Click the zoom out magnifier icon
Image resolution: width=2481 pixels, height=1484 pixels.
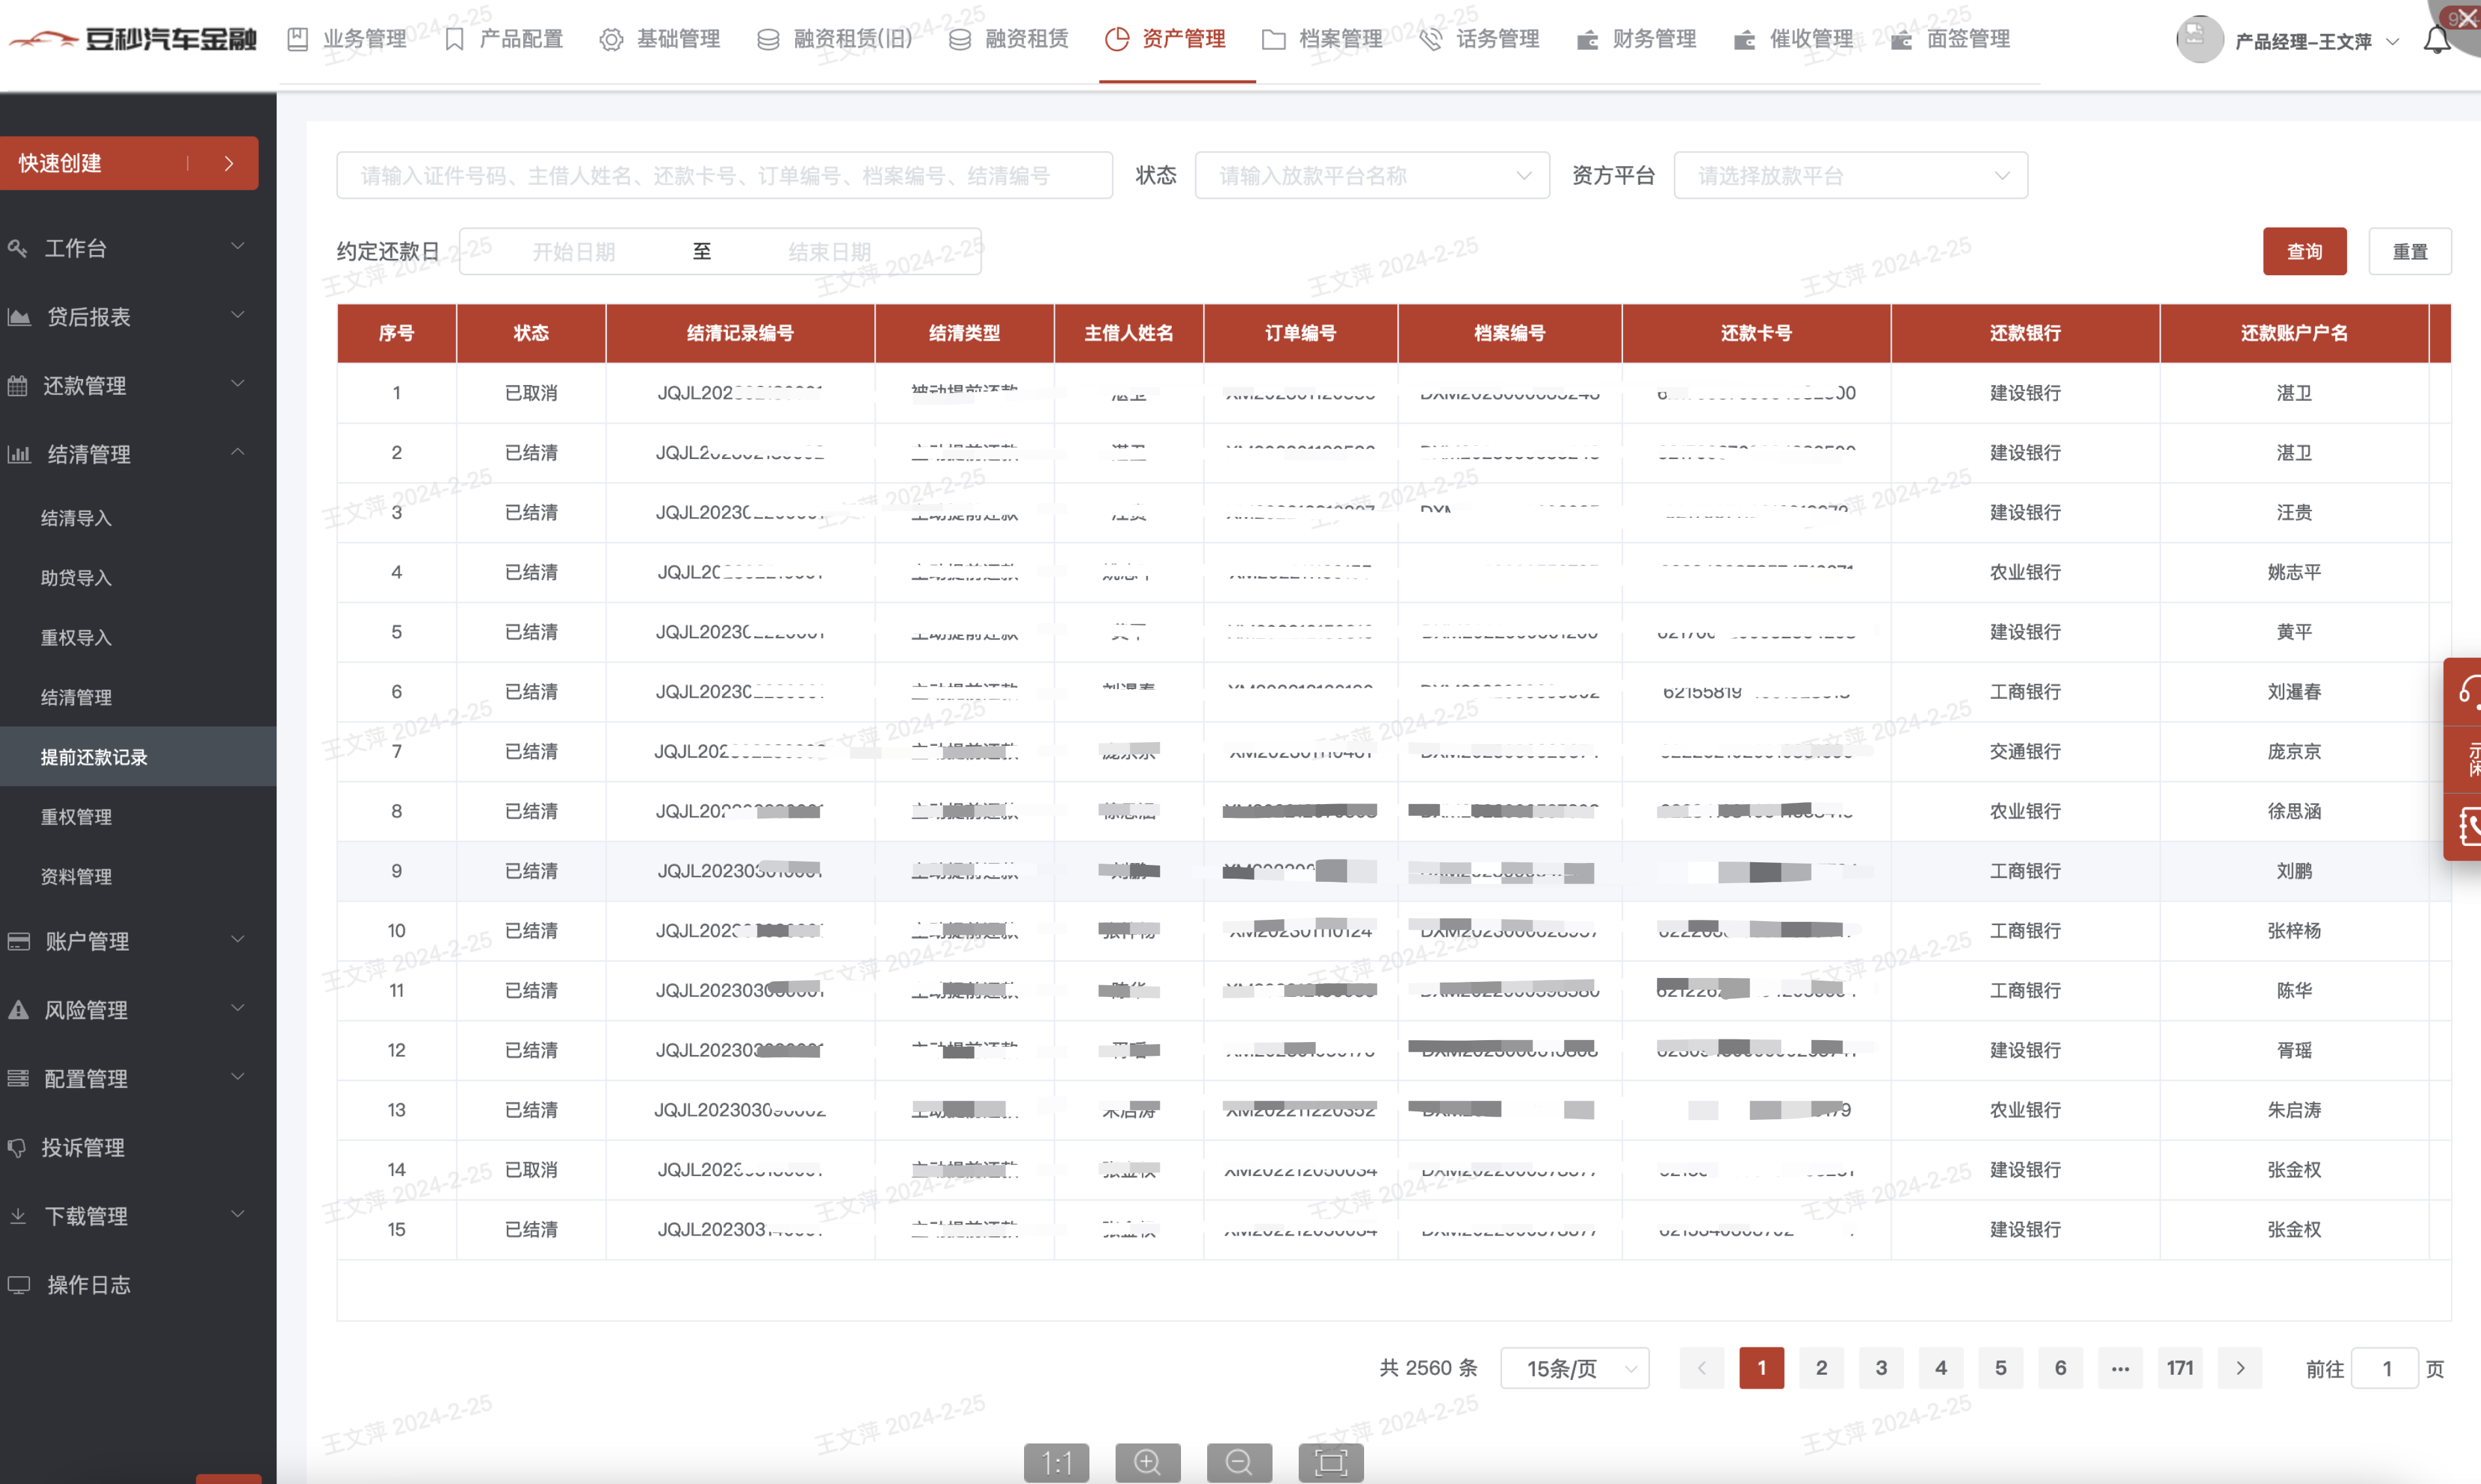(1239, 1462)
